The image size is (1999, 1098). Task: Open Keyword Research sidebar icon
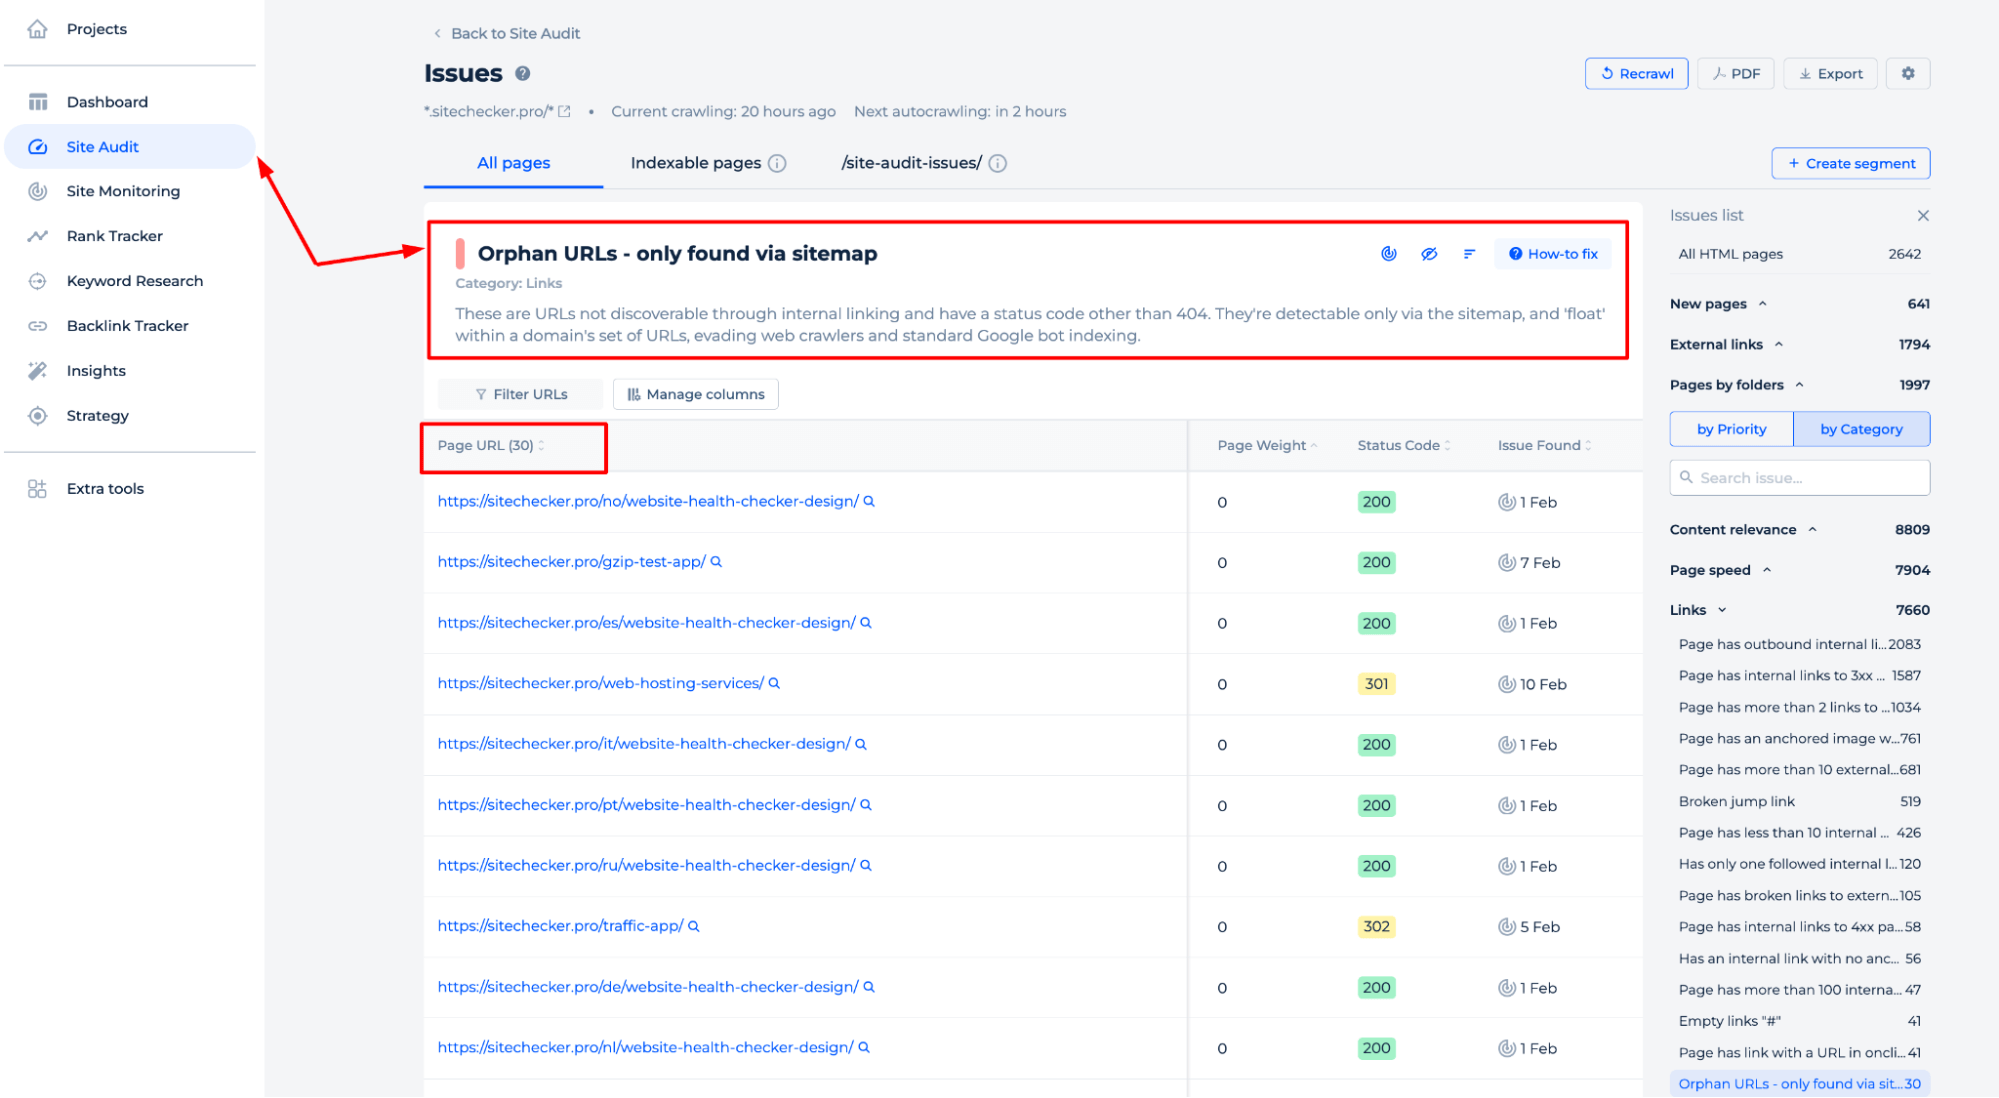tap(38, 281)
